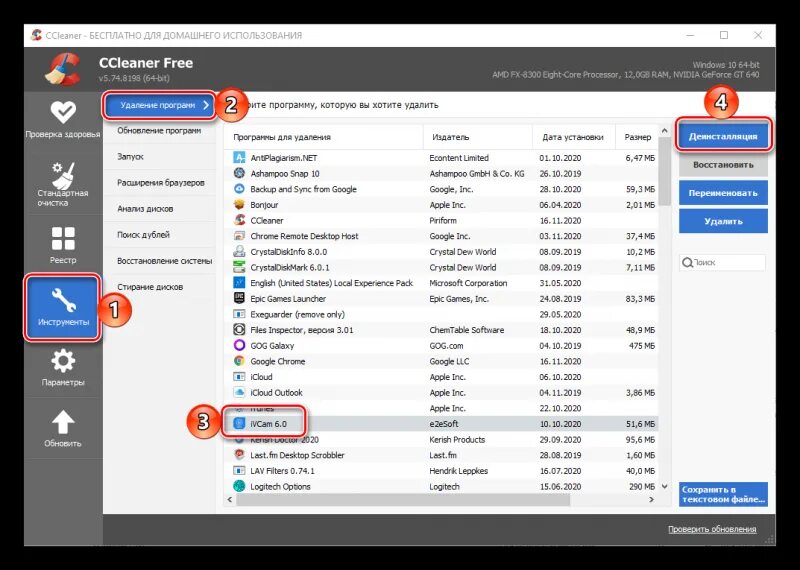The width and height of the screenshot is (800, 570).
Task: Click the Google Chrome icon
Action: point(239,361)
